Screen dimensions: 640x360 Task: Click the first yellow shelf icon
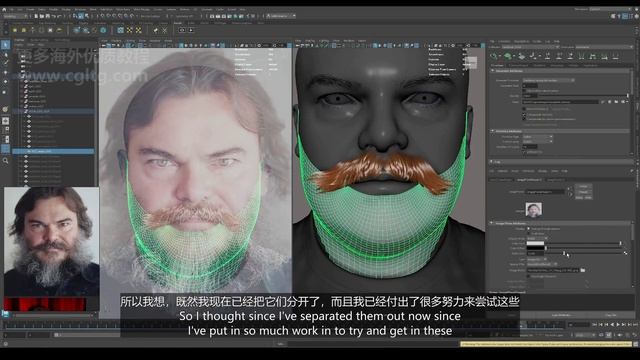click(15, 30)
